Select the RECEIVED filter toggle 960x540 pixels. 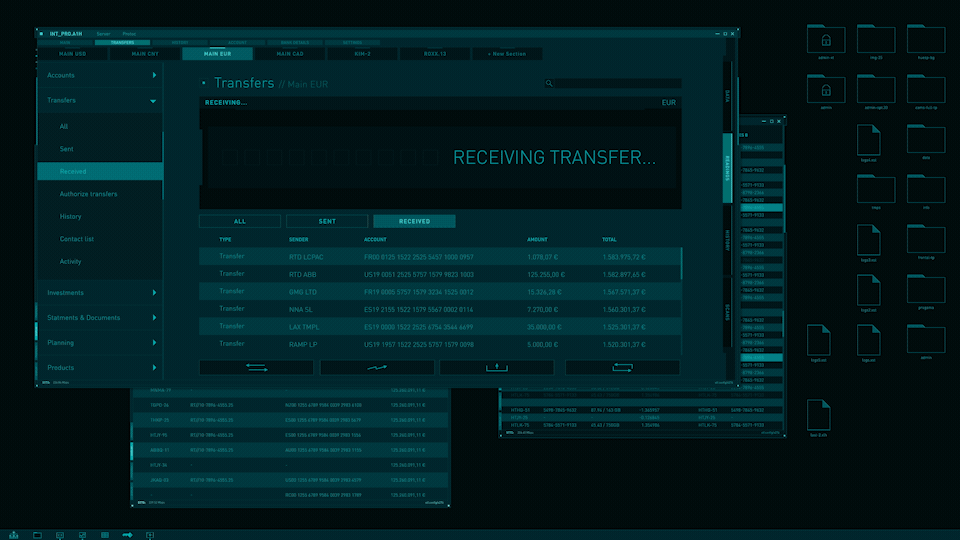(414, 221)
